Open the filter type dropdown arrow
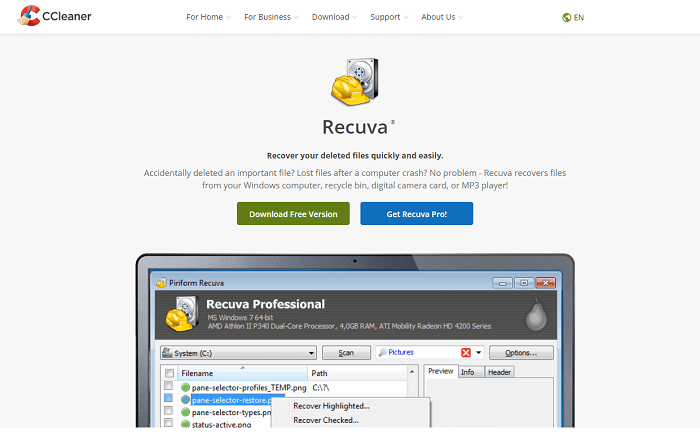Image resolution: width=700 pixels, height=441 pixels. pyautogui.click(x=479, y=353)
